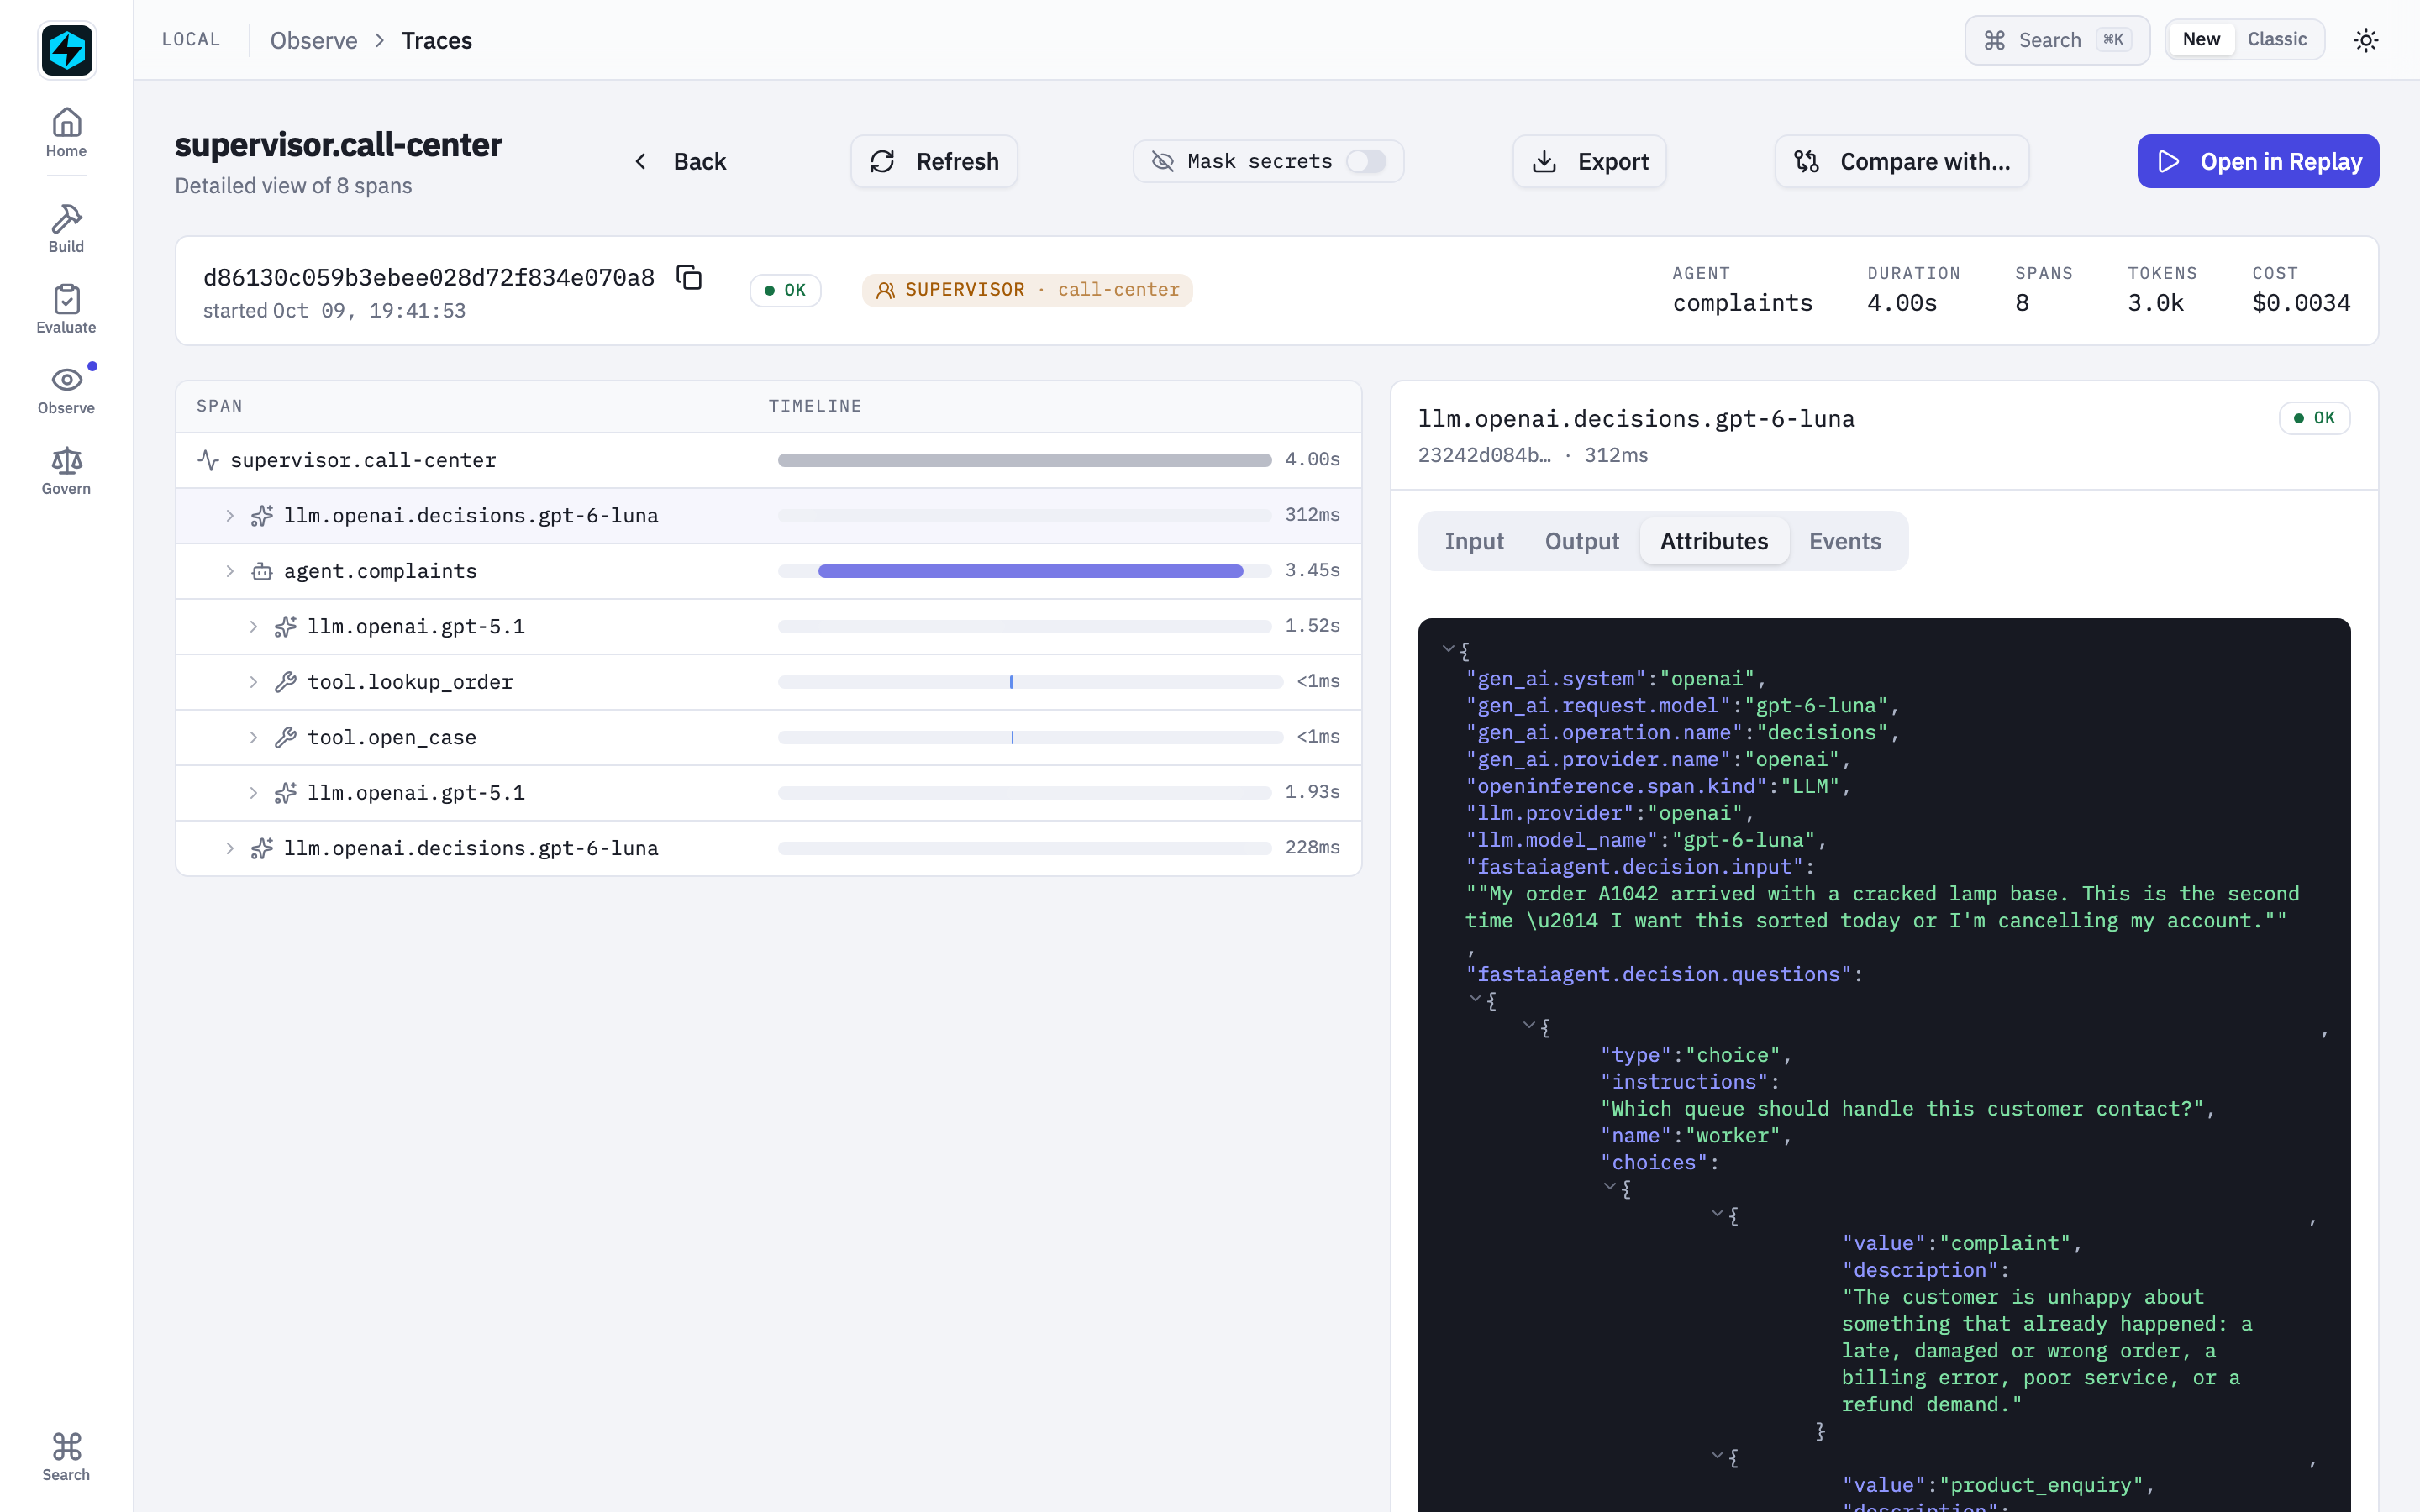This screenshot has height=1512, width=2420.
Task: Click the supervisor.call-center grey timeline bar
Action: [1024, 460]
